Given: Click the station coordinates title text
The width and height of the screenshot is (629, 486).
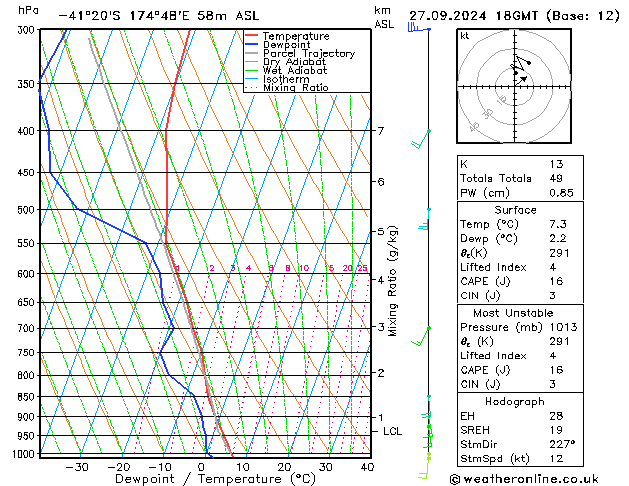Looking at the screenshot, I should [159, 16].
